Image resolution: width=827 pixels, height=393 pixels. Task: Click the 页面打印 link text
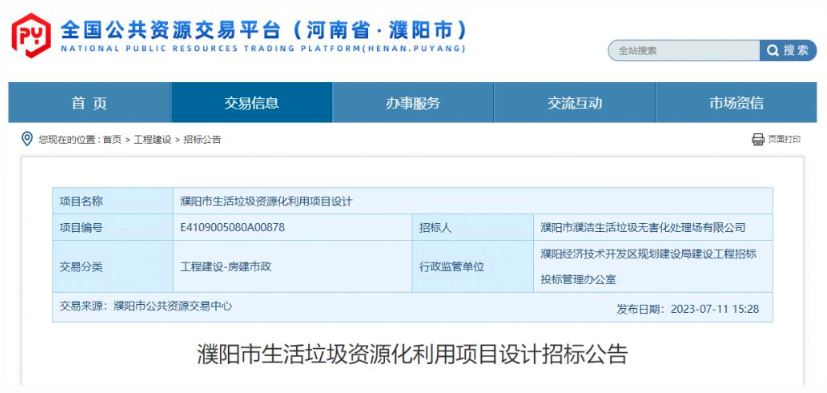pos(784,139)
